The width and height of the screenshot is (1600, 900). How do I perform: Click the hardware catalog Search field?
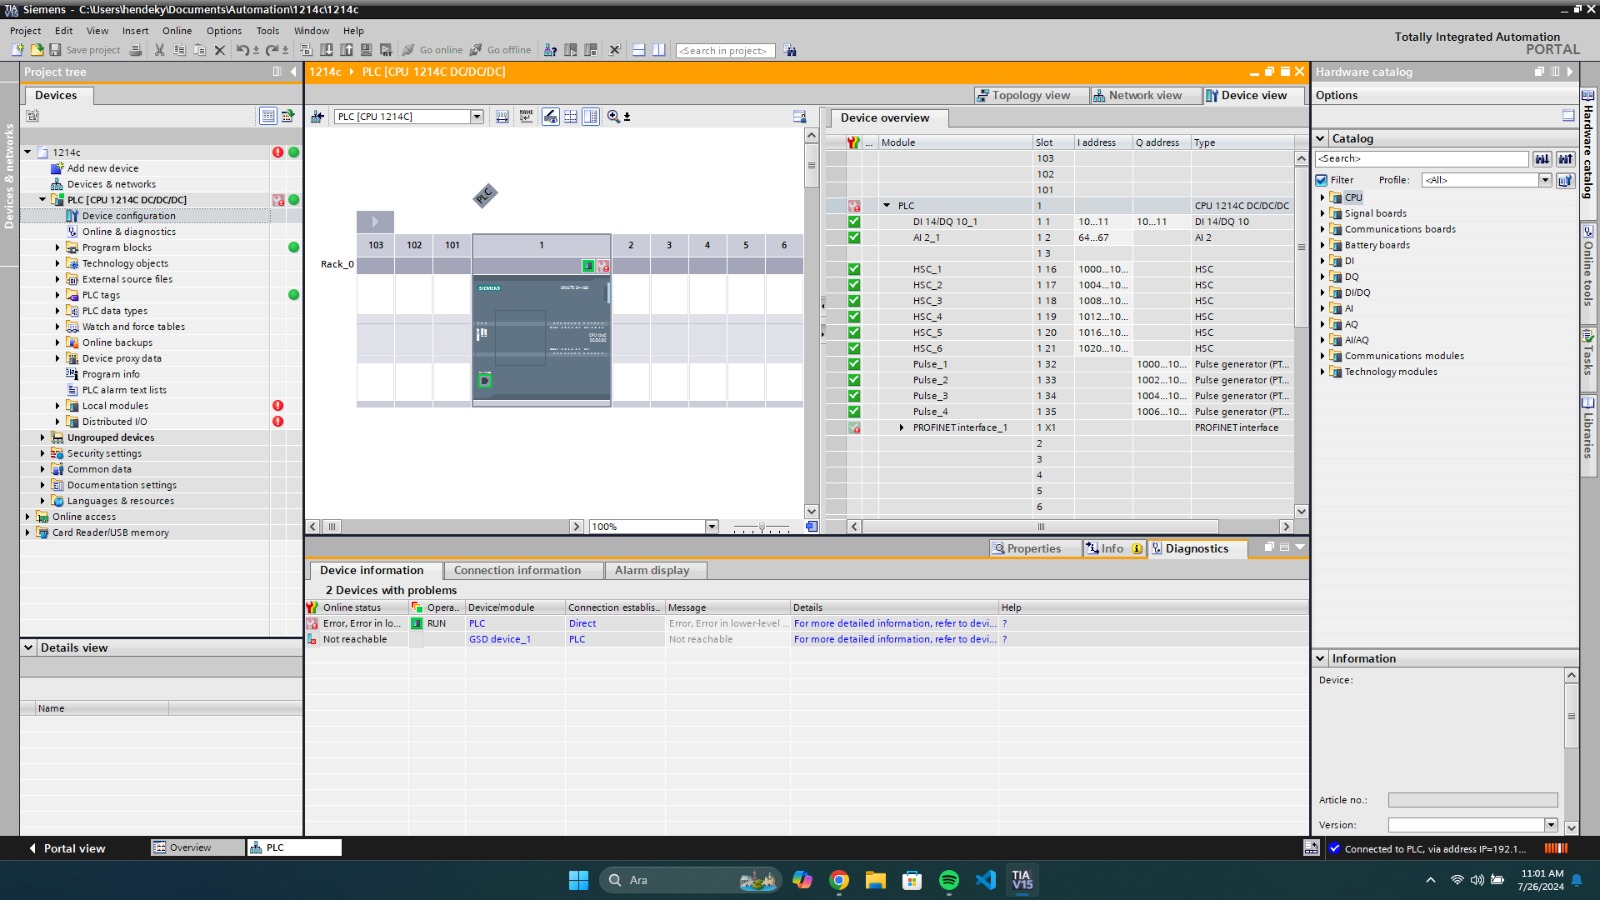1422,159
